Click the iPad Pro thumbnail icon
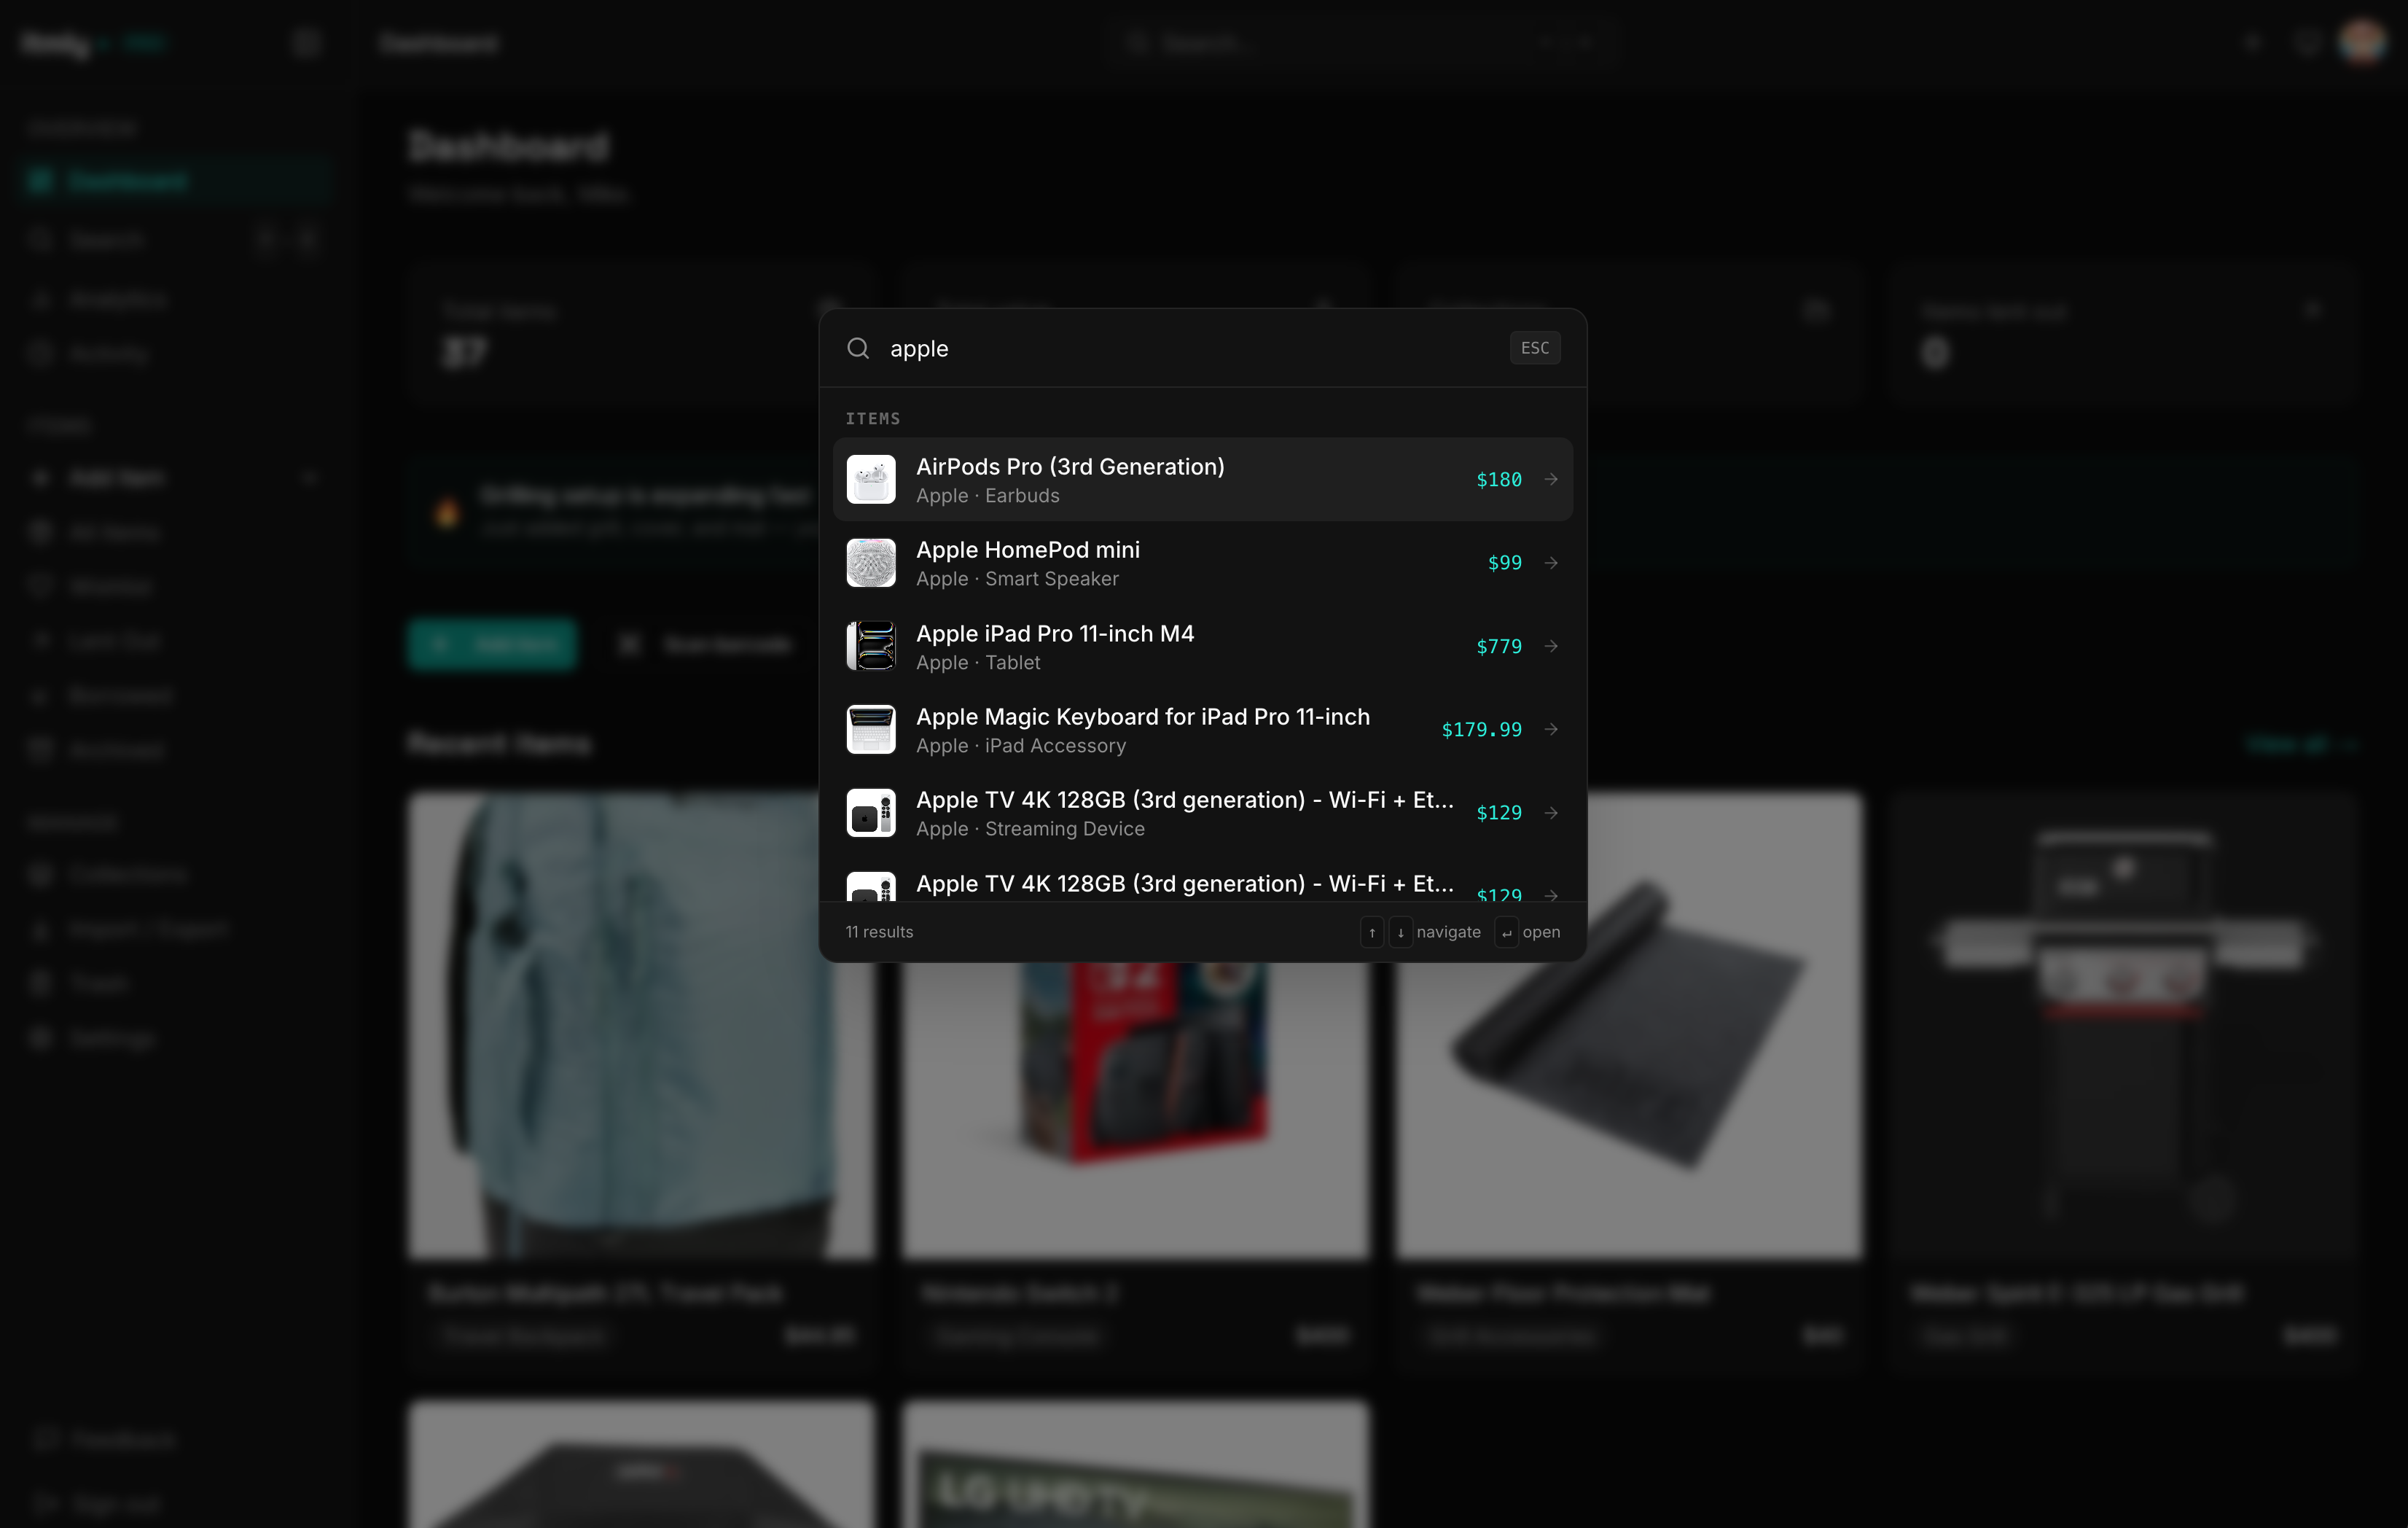2408x1528 pixels. coord(870,646)
